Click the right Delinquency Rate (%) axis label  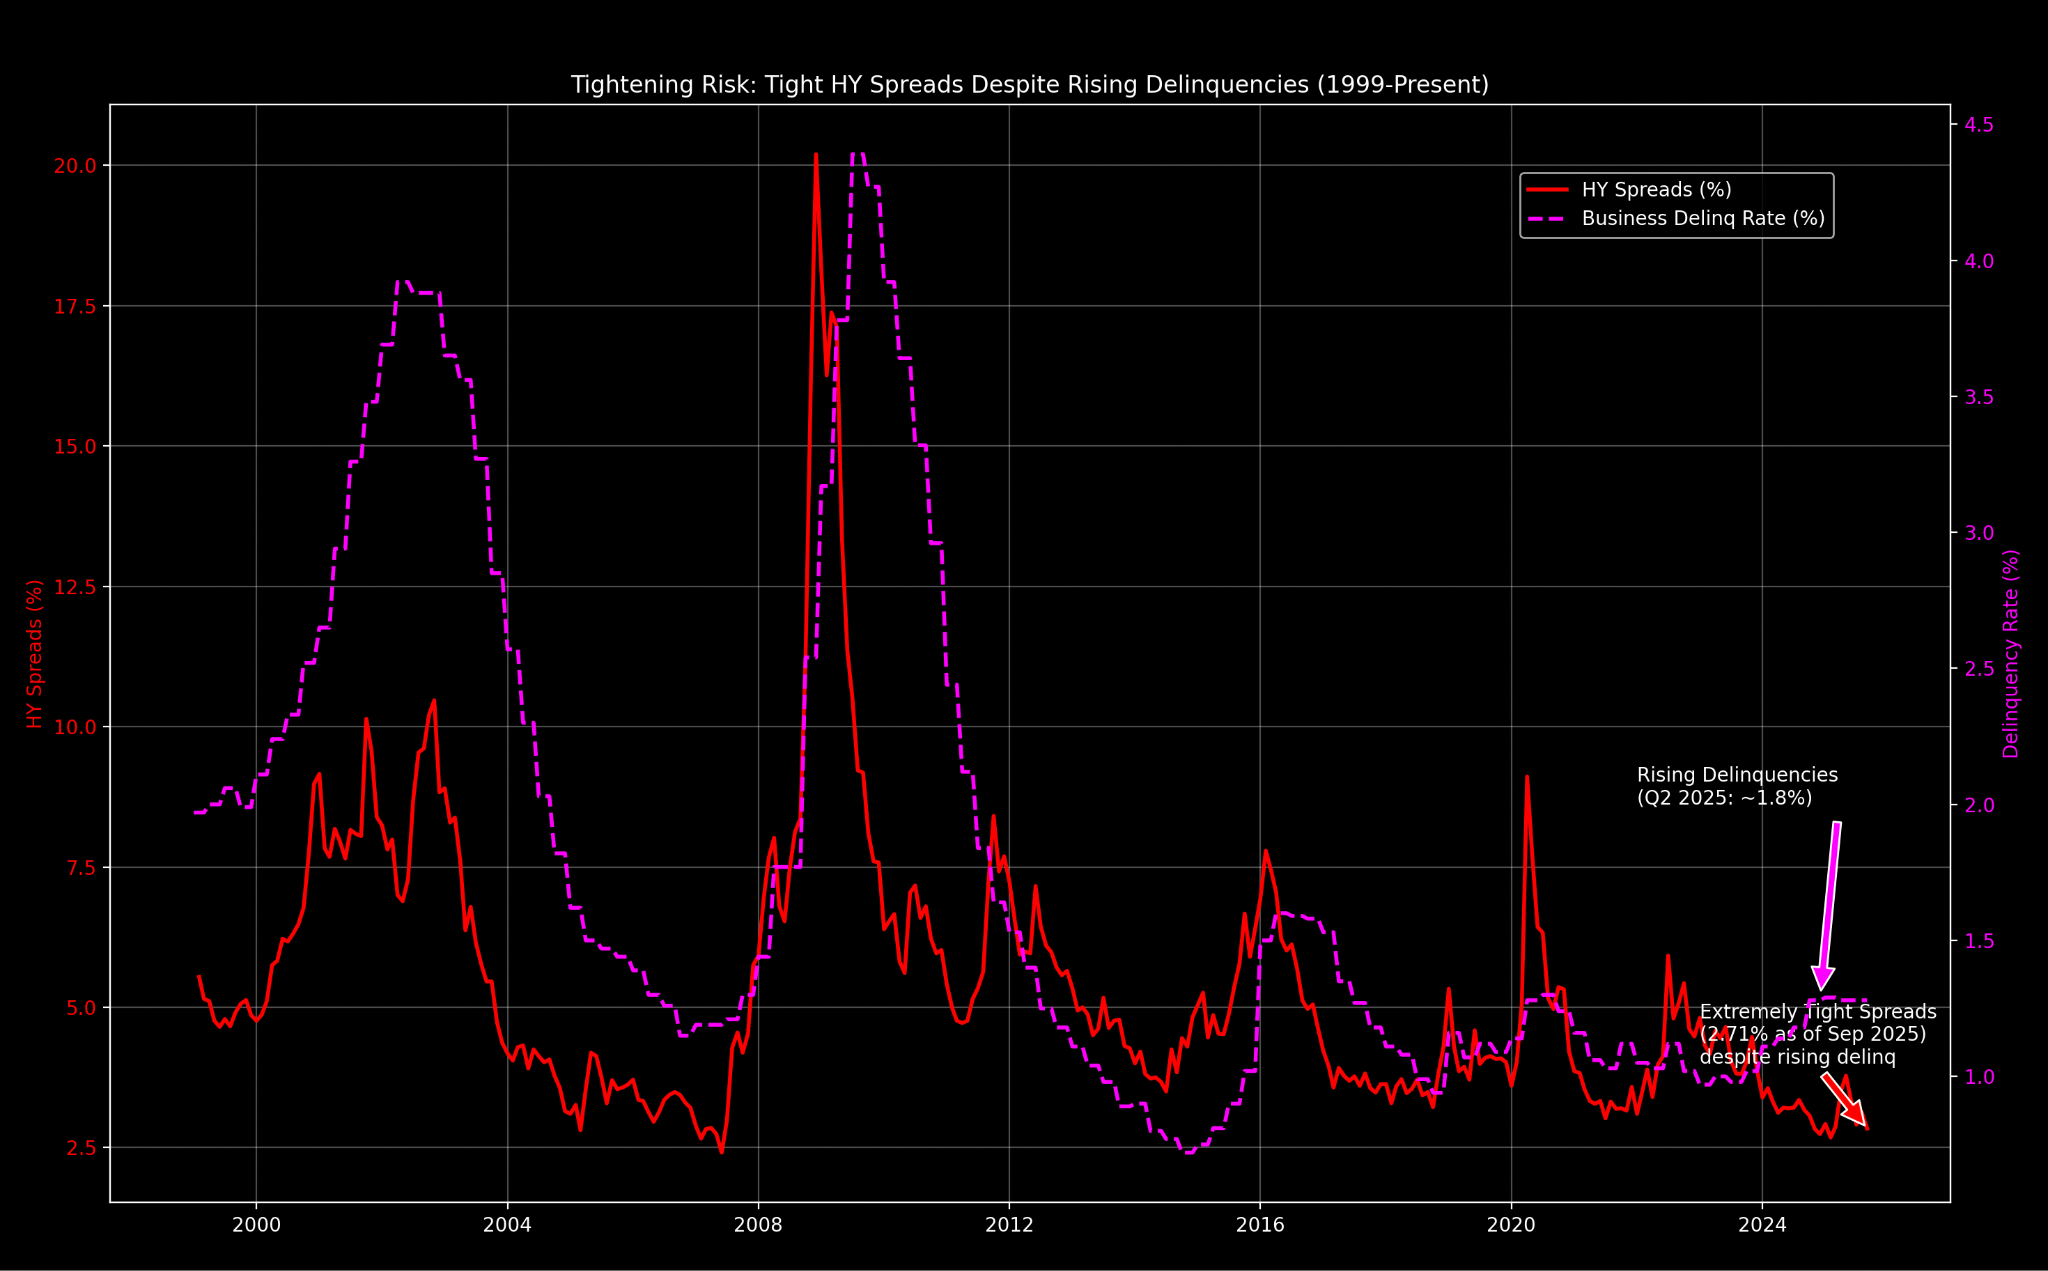coord(2011,653)
